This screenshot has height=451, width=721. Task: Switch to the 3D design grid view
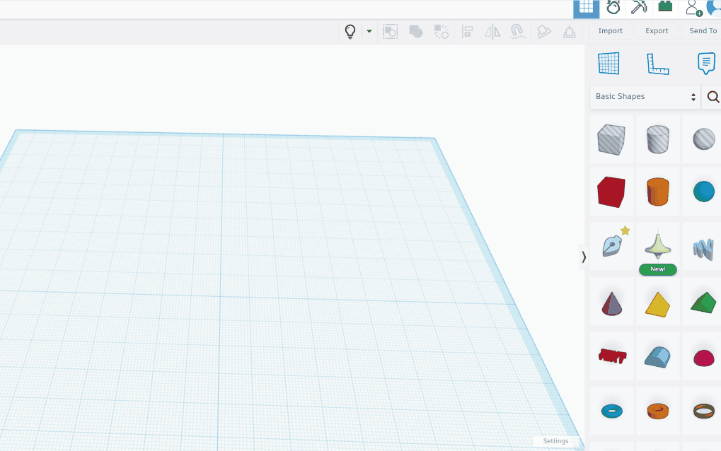tap(586, 8)
